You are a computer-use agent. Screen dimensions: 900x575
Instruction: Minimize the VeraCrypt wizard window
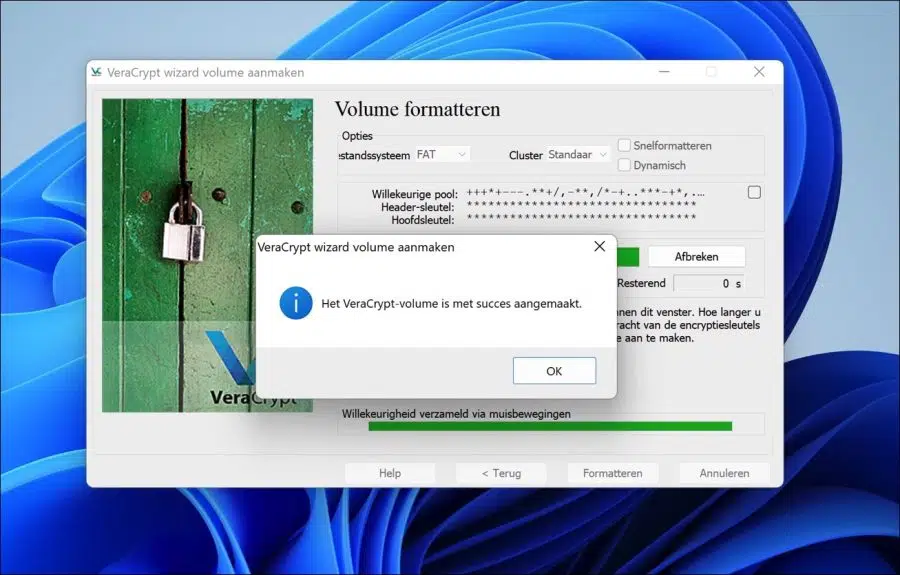click(x=664, y=72)
